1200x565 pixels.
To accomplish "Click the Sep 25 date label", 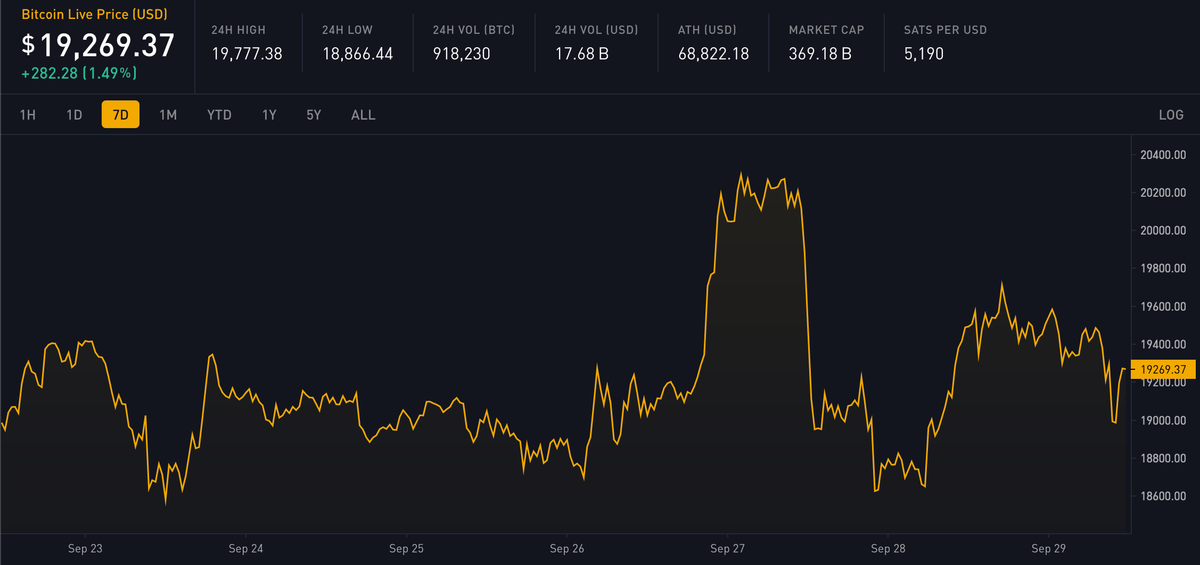I will [406, 549].
